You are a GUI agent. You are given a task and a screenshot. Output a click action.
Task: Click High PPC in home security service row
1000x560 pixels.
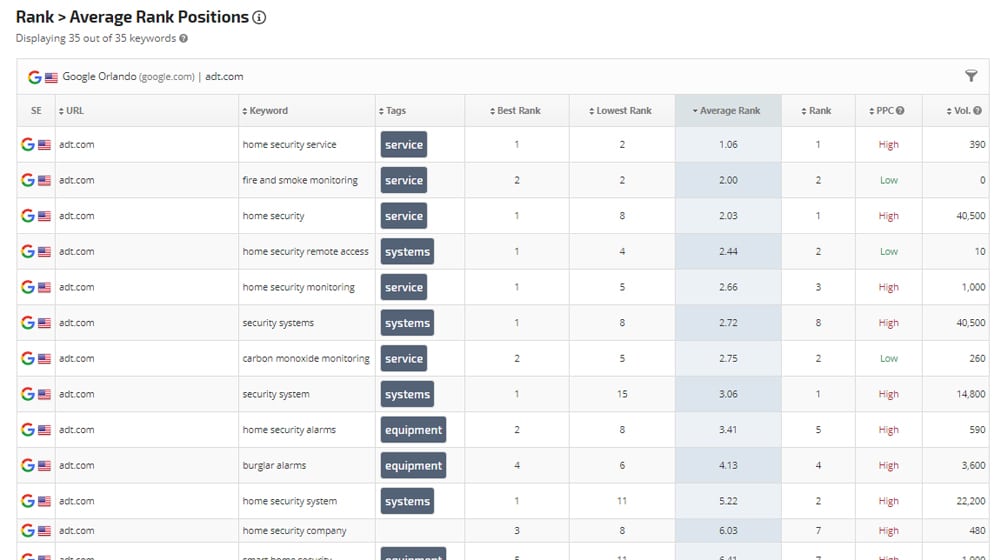coord(888,145)
